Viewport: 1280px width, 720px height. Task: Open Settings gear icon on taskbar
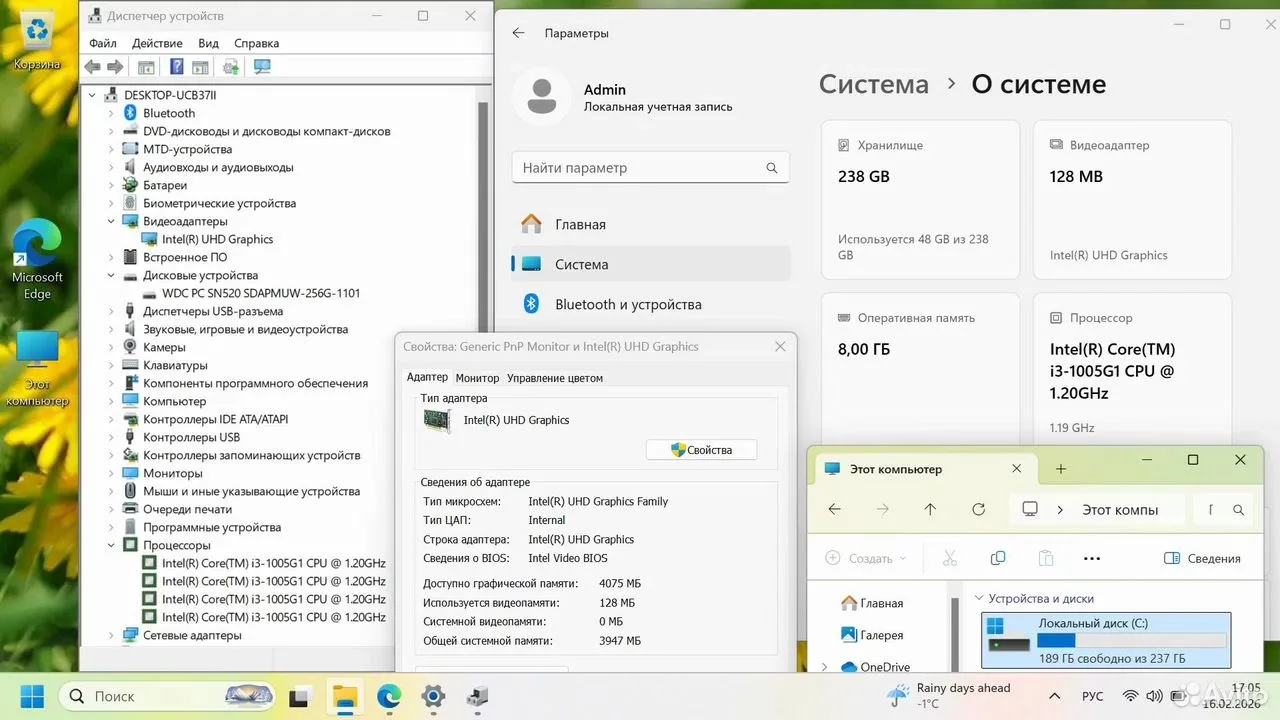click(x=433, y=696)
